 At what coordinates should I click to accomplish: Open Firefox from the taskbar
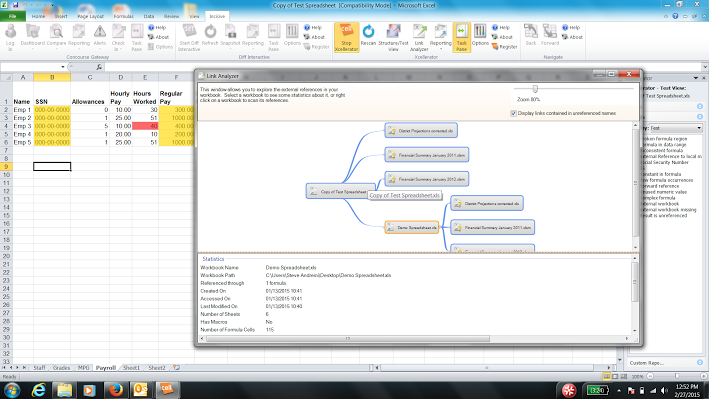pyautogui.click(x=116, y=390)
